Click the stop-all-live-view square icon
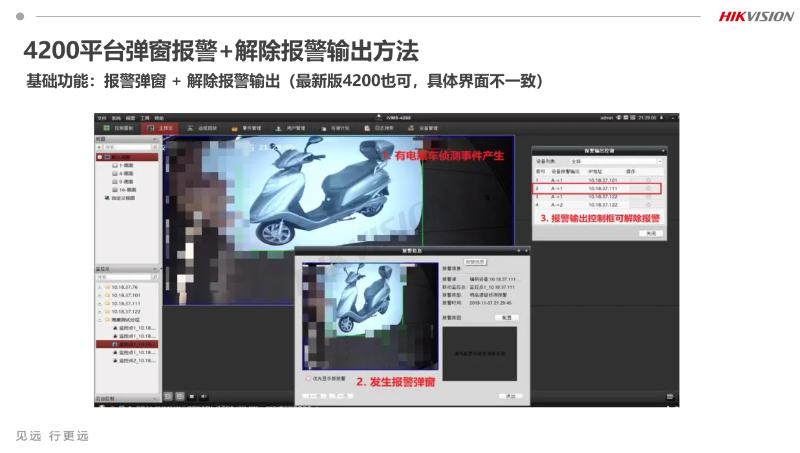Viewport: 800px width, 453px height. click(x=192, y=396)
